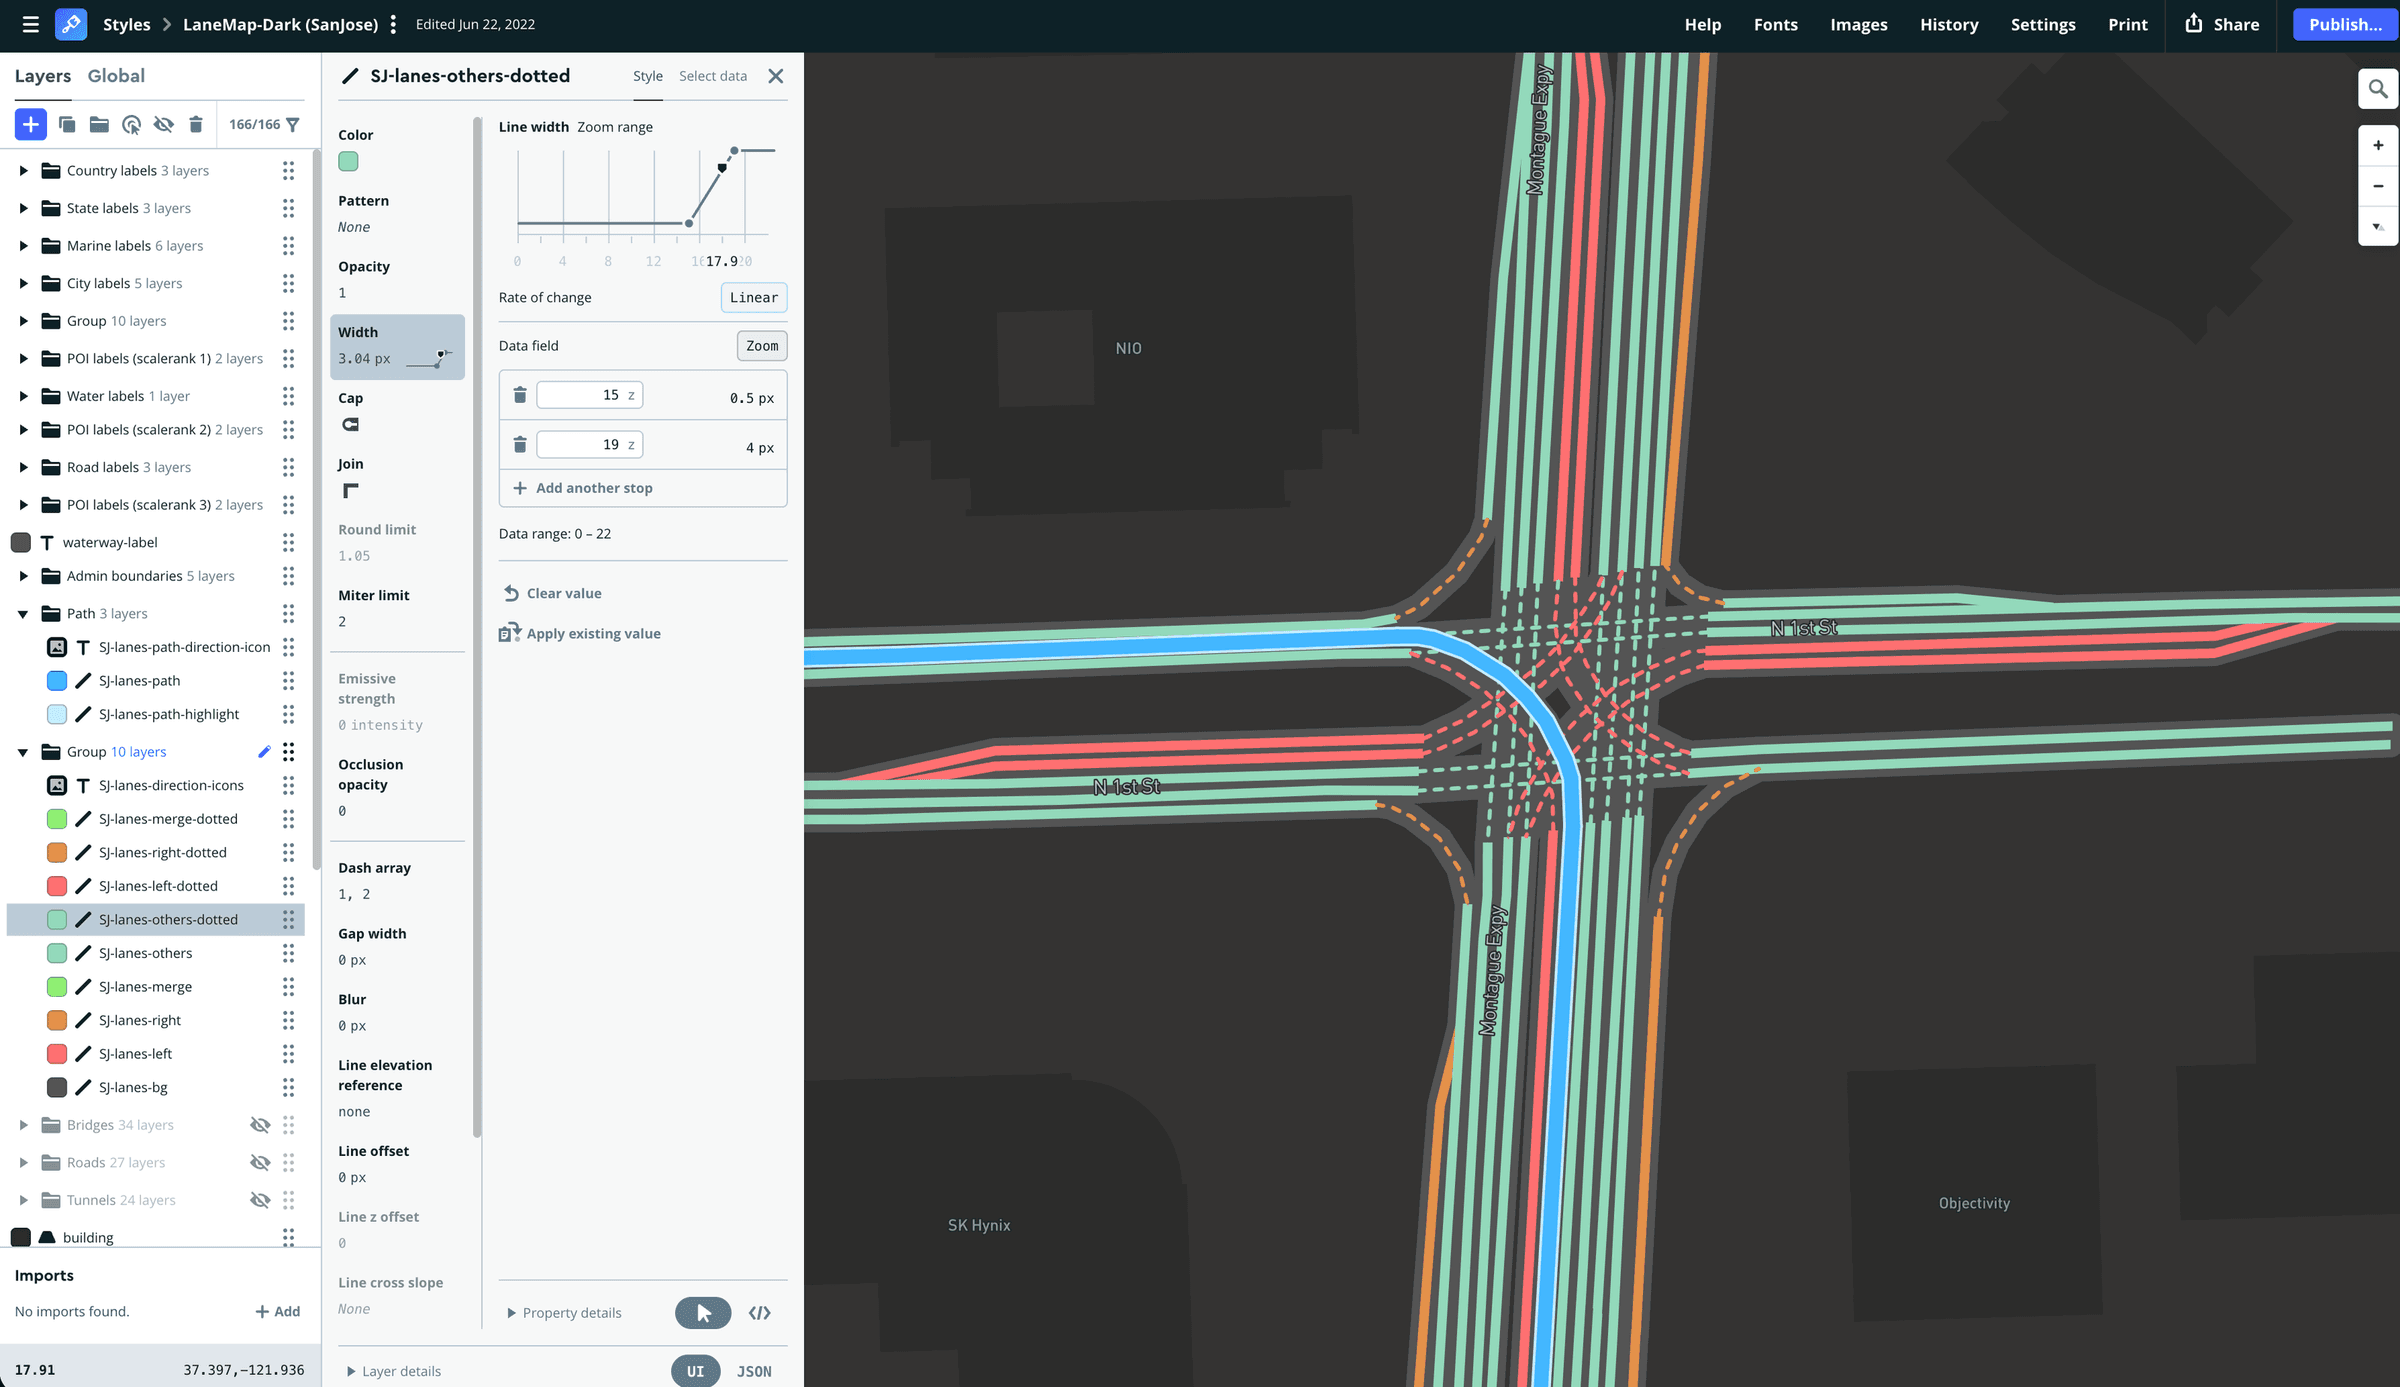Screen dimensions: 2400x1387
Task: Expand Marine labels folder
Action: [x=24, y=246]
